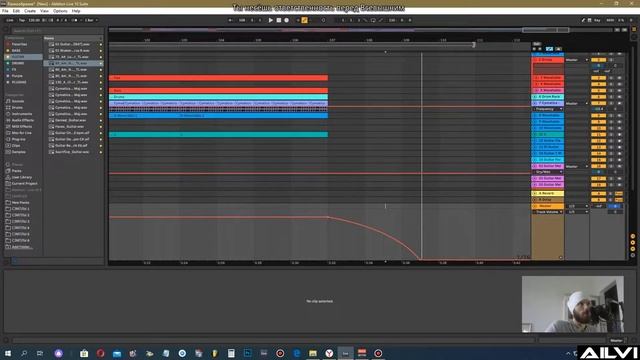
Task: Open the Clips category
Action: point(16,145)
